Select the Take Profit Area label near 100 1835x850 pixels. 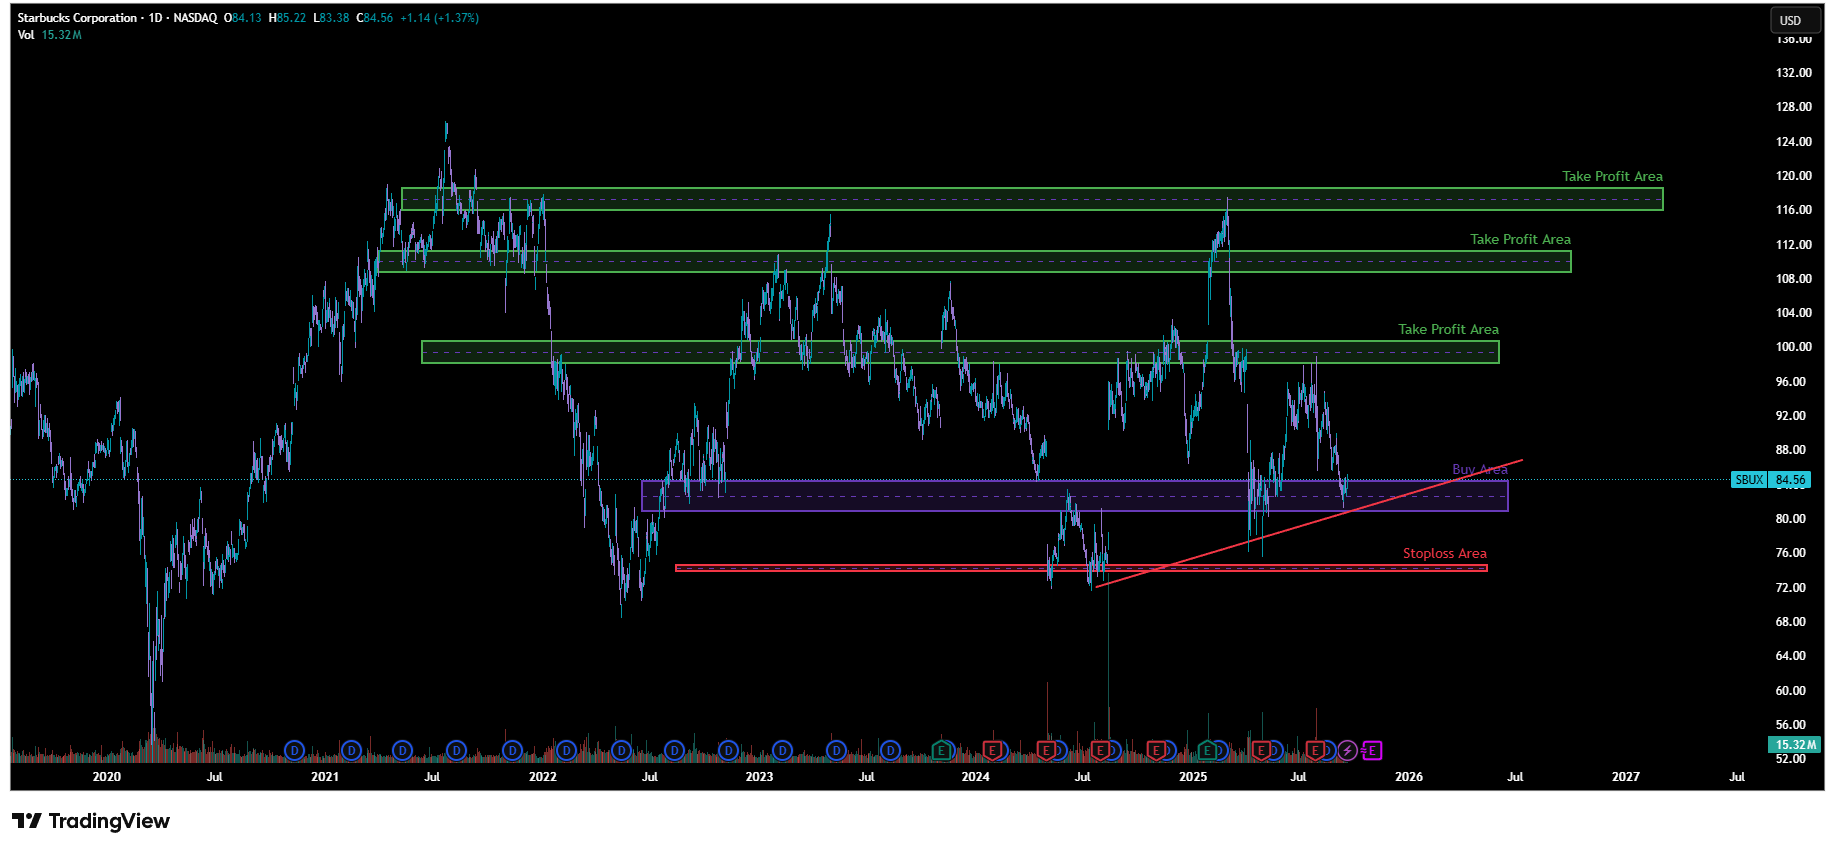point(1448,330)
